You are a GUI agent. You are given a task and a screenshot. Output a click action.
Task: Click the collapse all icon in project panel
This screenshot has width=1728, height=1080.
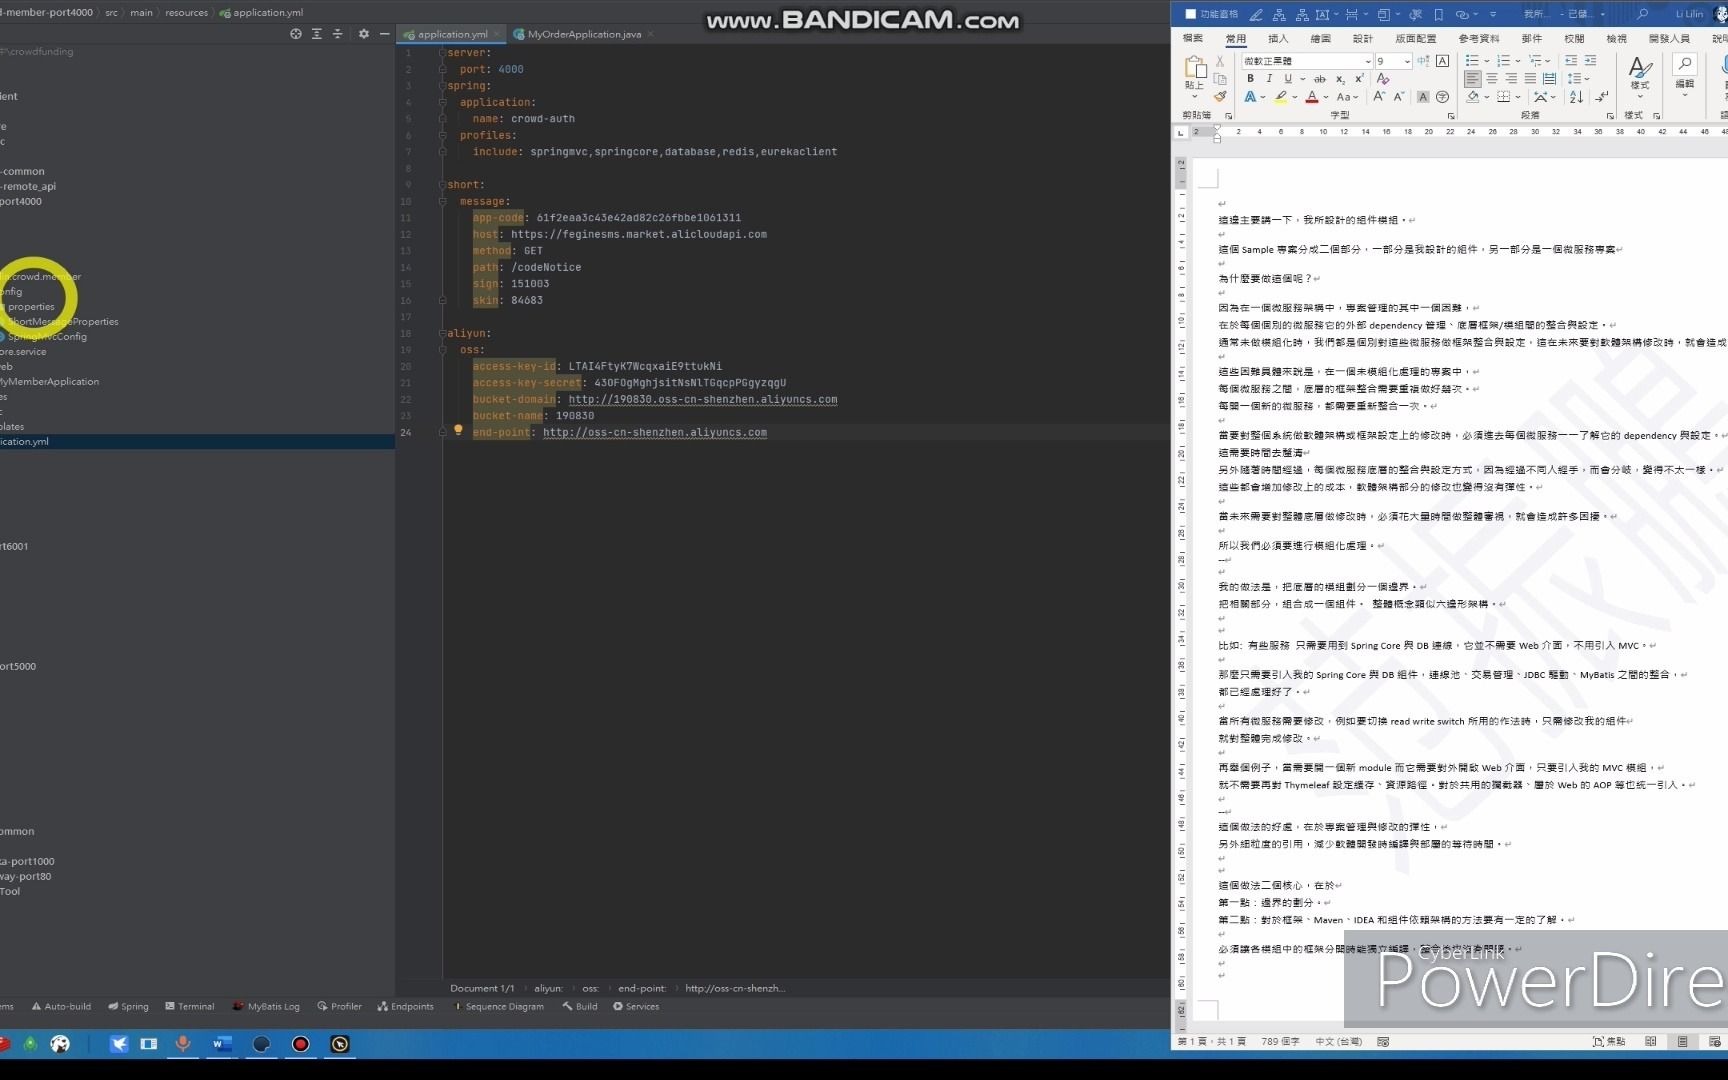tap(337, 34)
